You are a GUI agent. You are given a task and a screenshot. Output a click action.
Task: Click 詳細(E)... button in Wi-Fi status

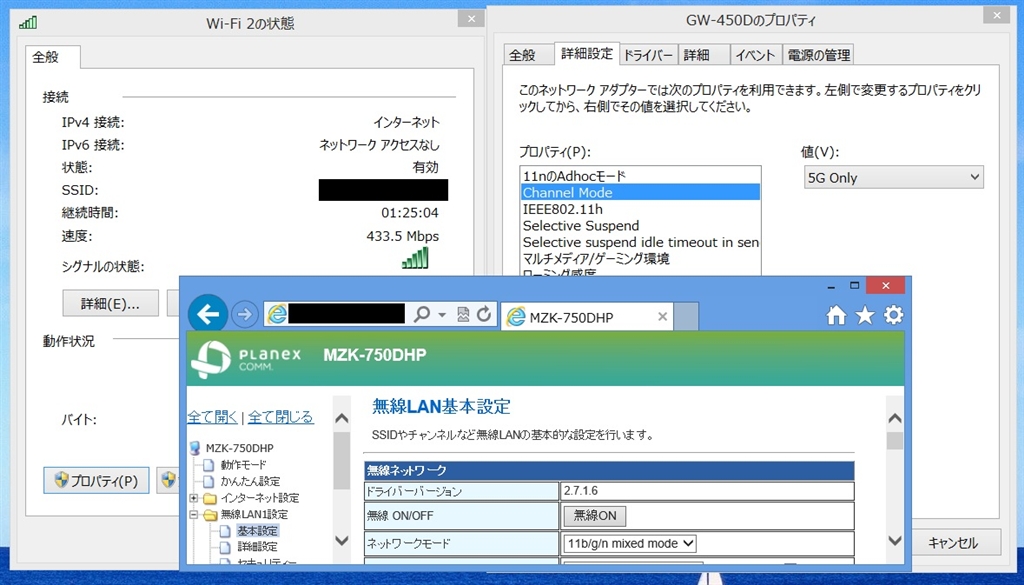(110, 304)
